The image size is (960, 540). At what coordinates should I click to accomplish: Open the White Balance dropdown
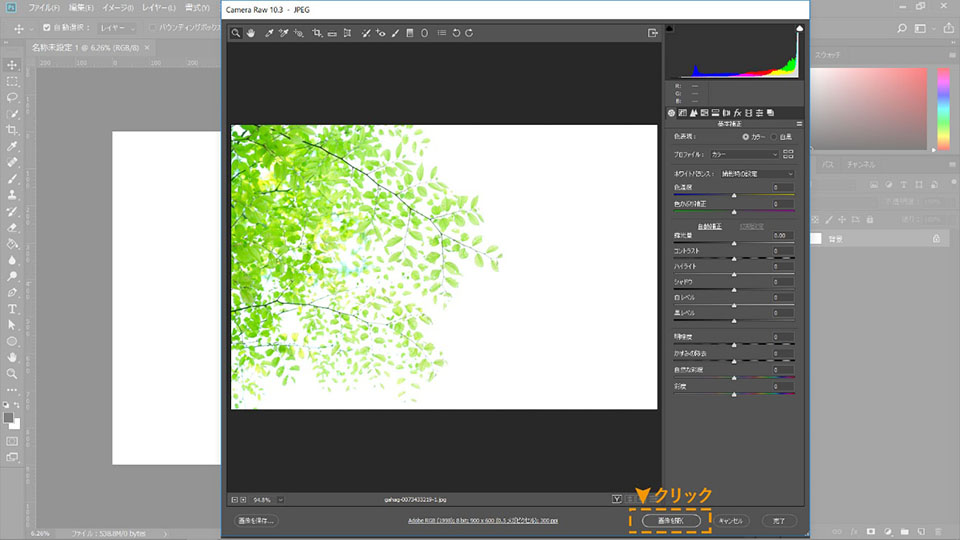click(x=757, y=174)
